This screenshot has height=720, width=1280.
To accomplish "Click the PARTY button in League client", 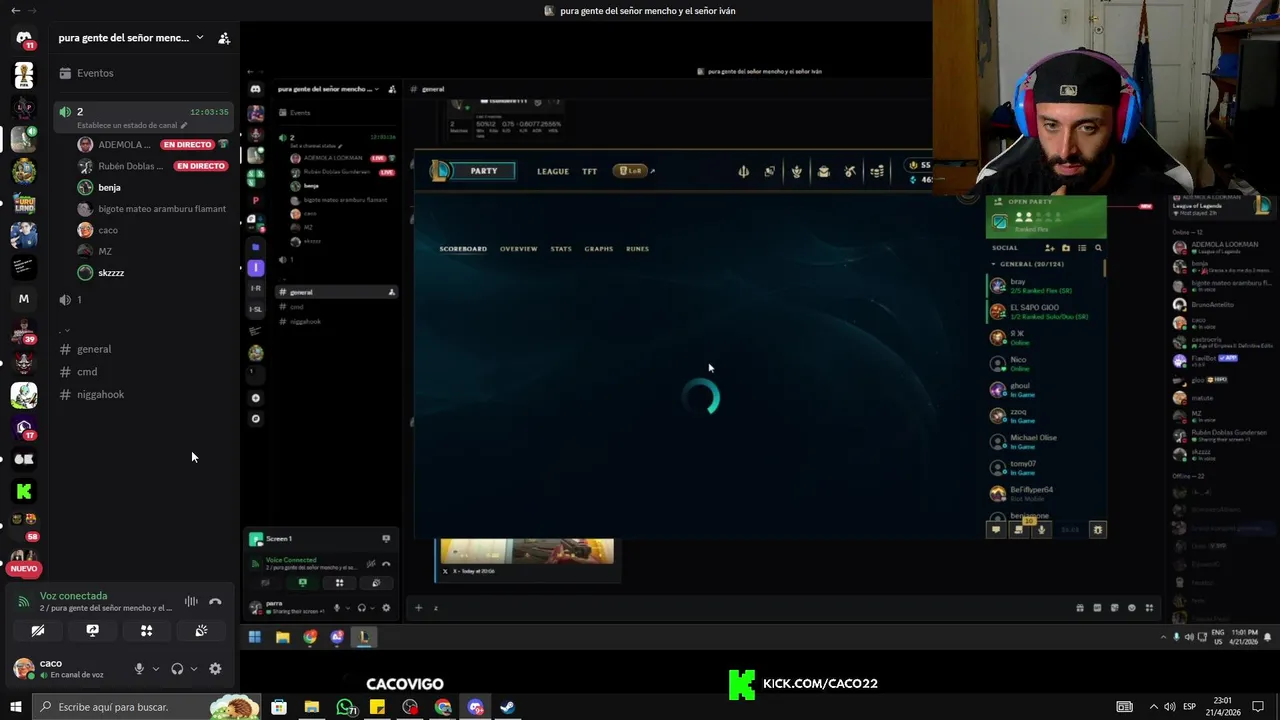I will [x=484, y=171].
